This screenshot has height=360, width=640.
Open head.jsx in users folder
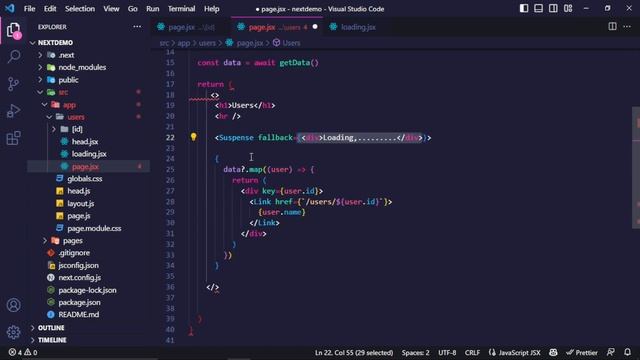[x=85, y=142]
